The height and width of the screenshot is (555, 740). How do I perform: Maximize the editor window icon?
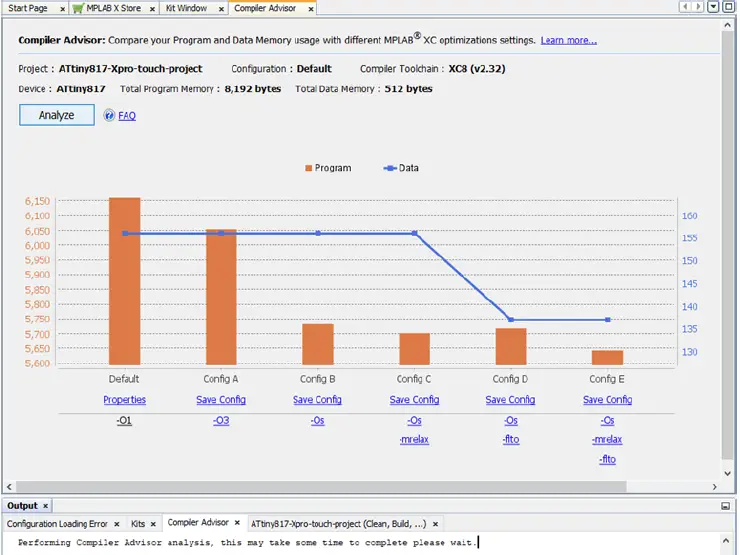click(x=729, y=7)
